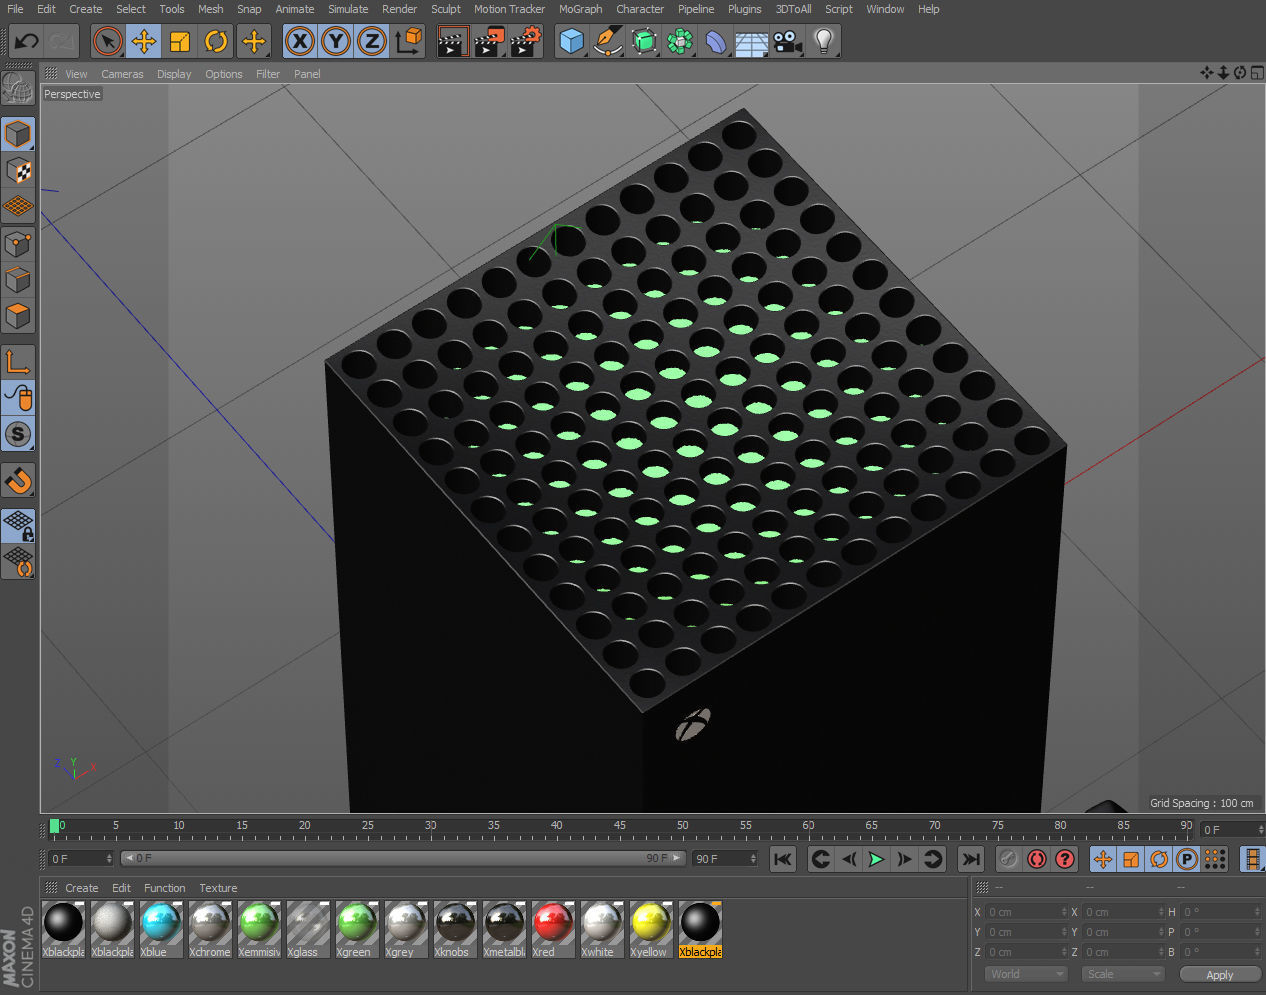Click Enable Axis icon
This screenshot has height=995, width=1266.
pos(18,361)
